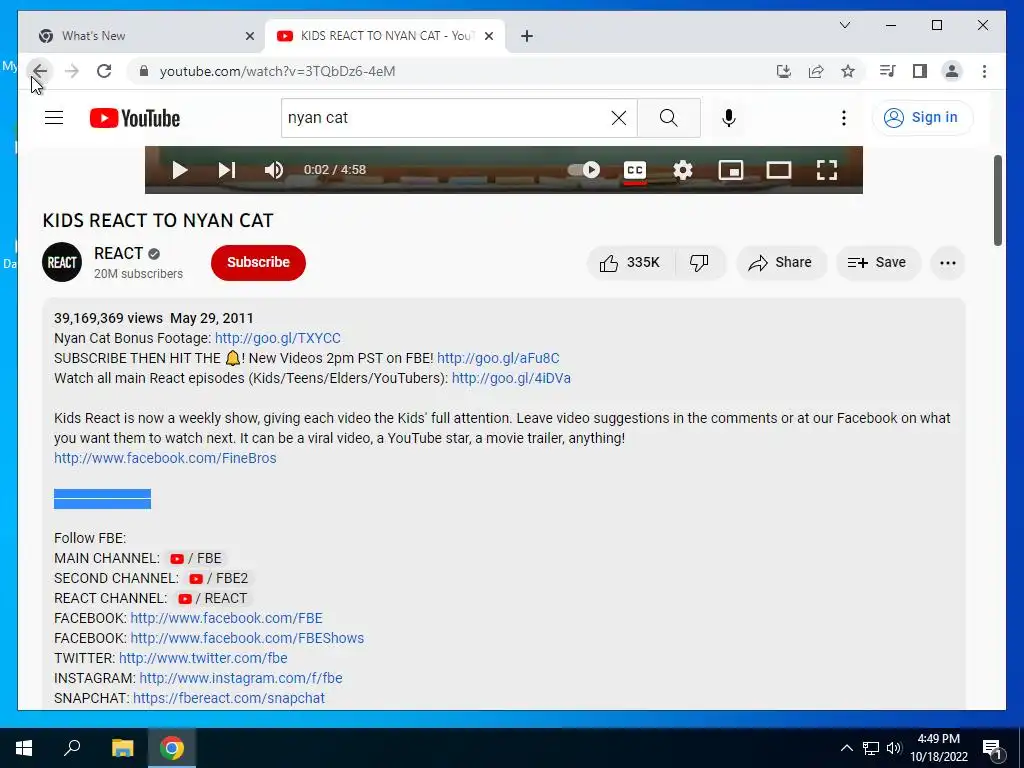Open the facebook.com/FBEShows link

pos(248,638)
